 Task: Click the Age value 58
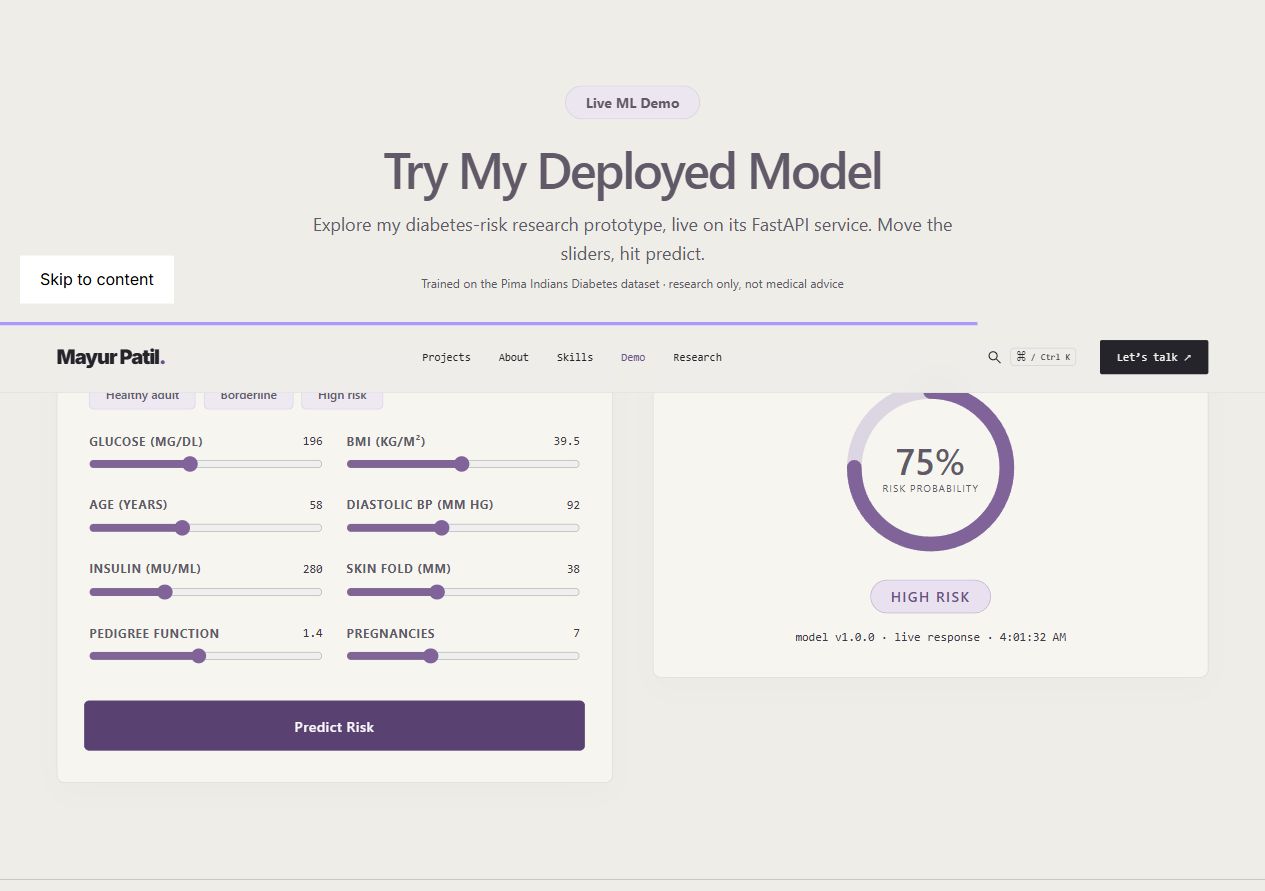316,505
